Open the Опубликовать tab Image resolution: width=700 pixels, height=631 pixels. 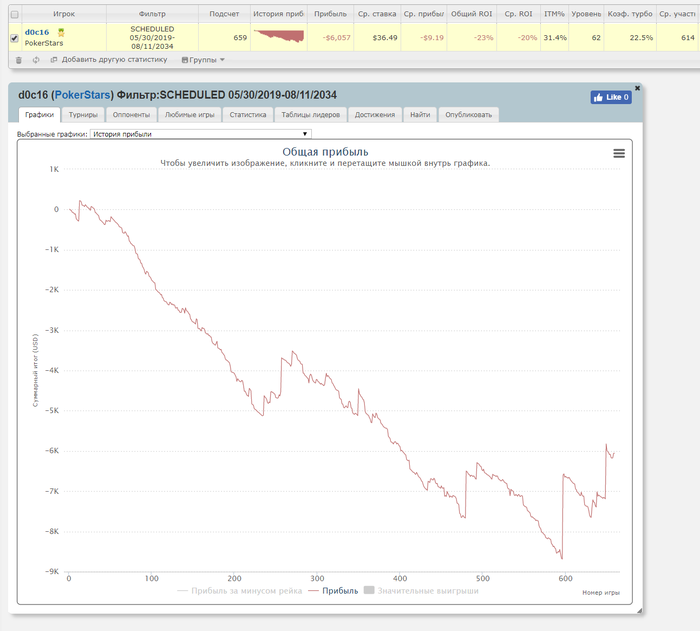469,115
